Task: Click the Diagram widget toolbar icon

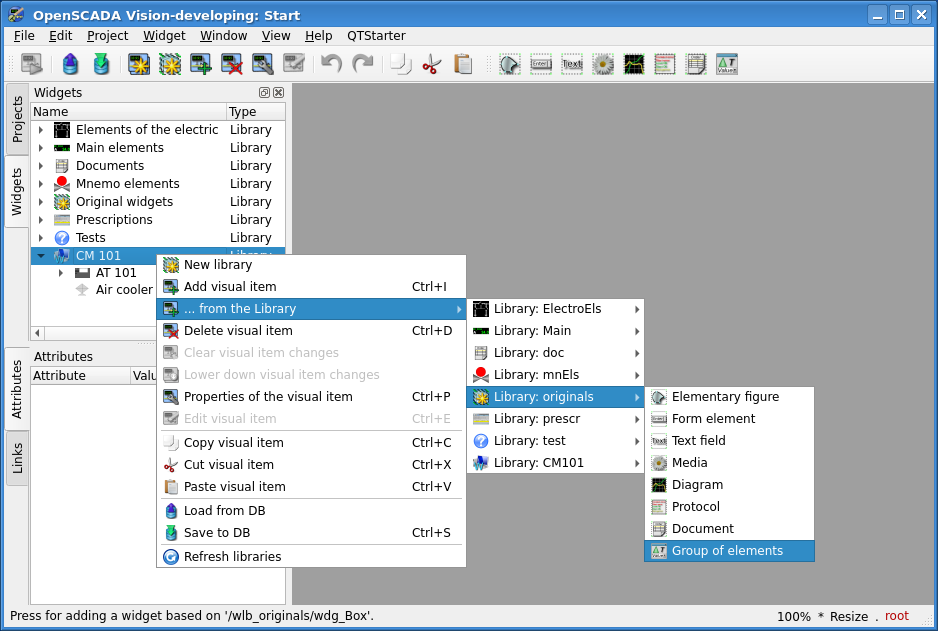Action: click(634, 65)
